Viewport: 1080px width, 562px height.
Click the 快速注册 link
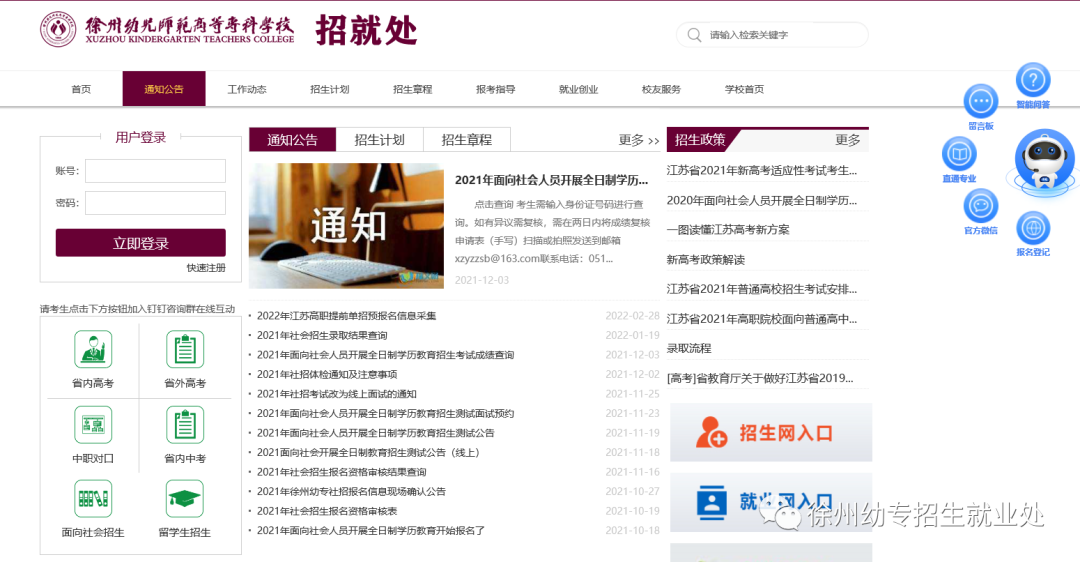click(x=206, y=268)
